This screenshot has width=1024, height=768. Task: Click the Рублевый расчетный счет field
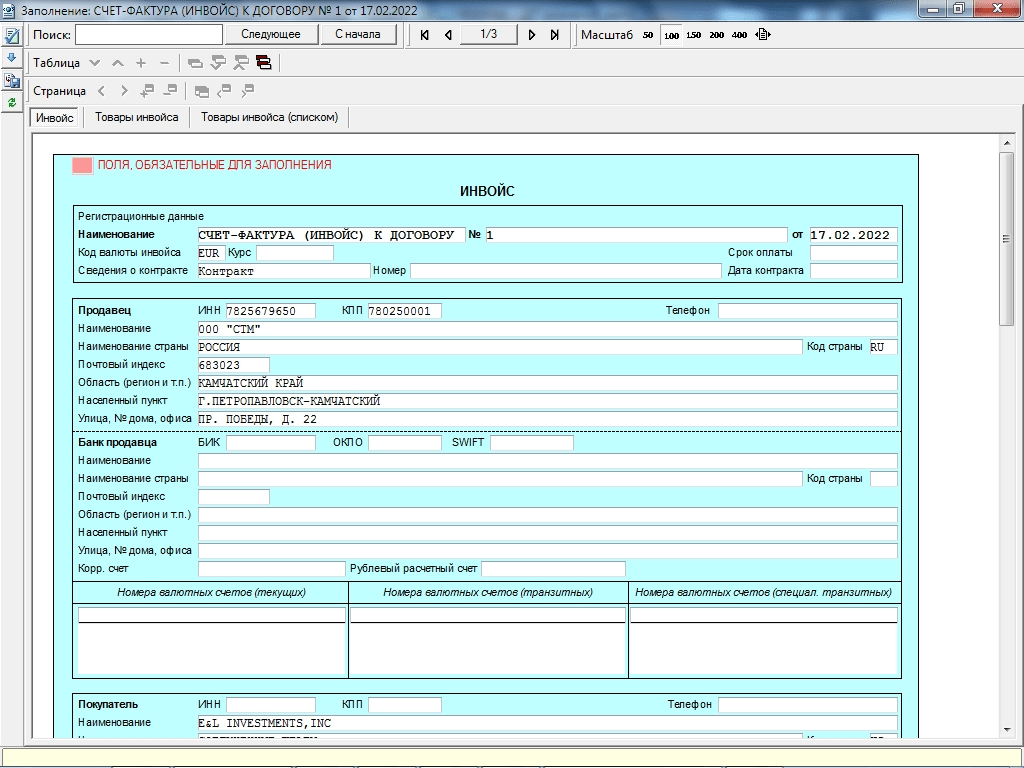(x=554, y=569)
